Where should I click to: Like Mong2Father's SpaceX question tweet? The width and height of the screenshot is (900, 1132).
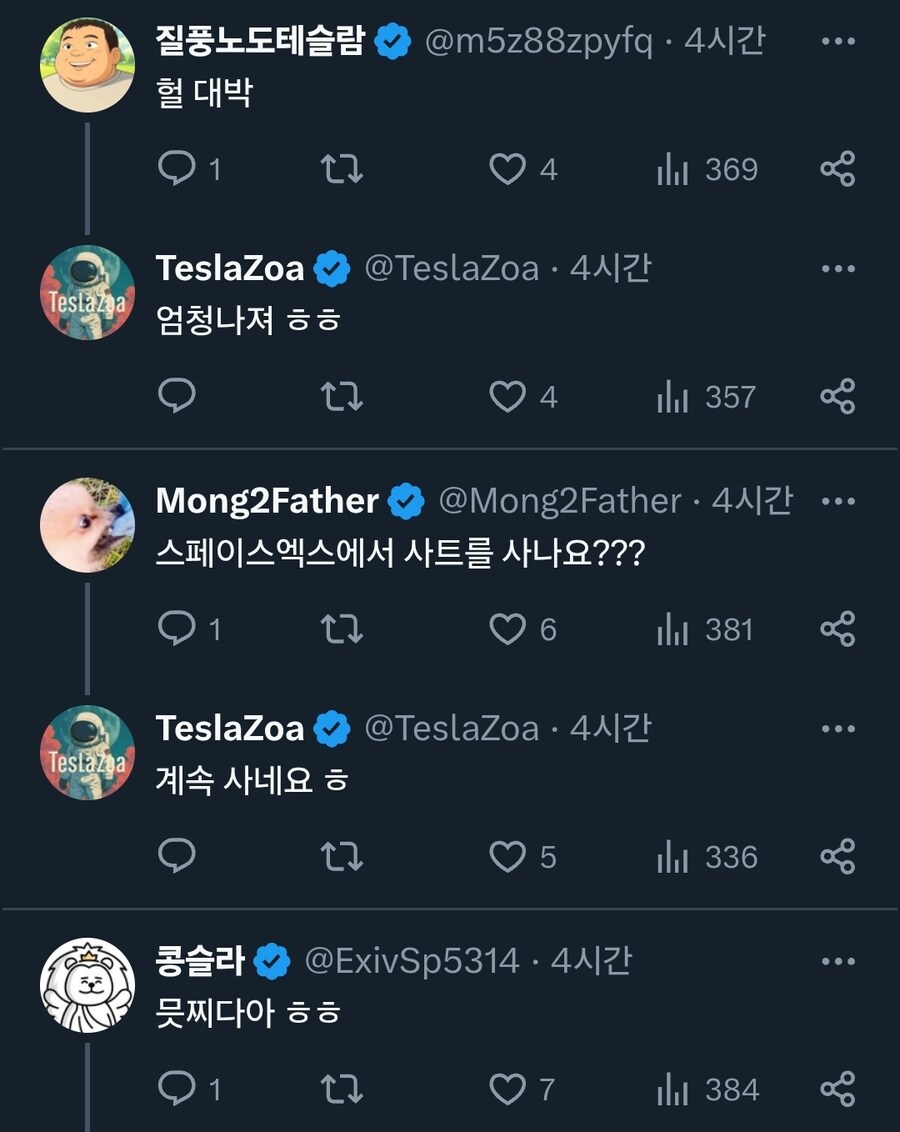click(x=508, y=629)
